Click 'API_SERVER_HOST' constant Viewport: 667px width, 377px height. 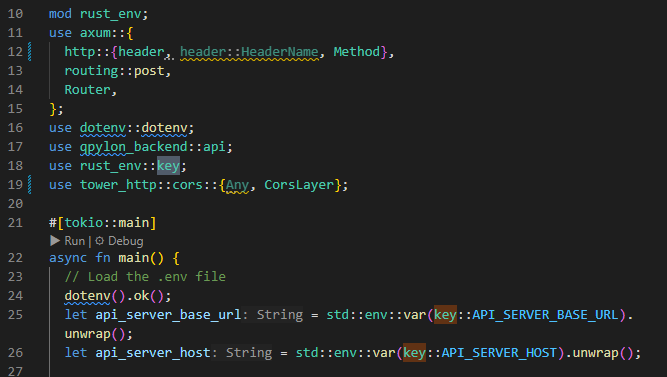pos(499,353)
